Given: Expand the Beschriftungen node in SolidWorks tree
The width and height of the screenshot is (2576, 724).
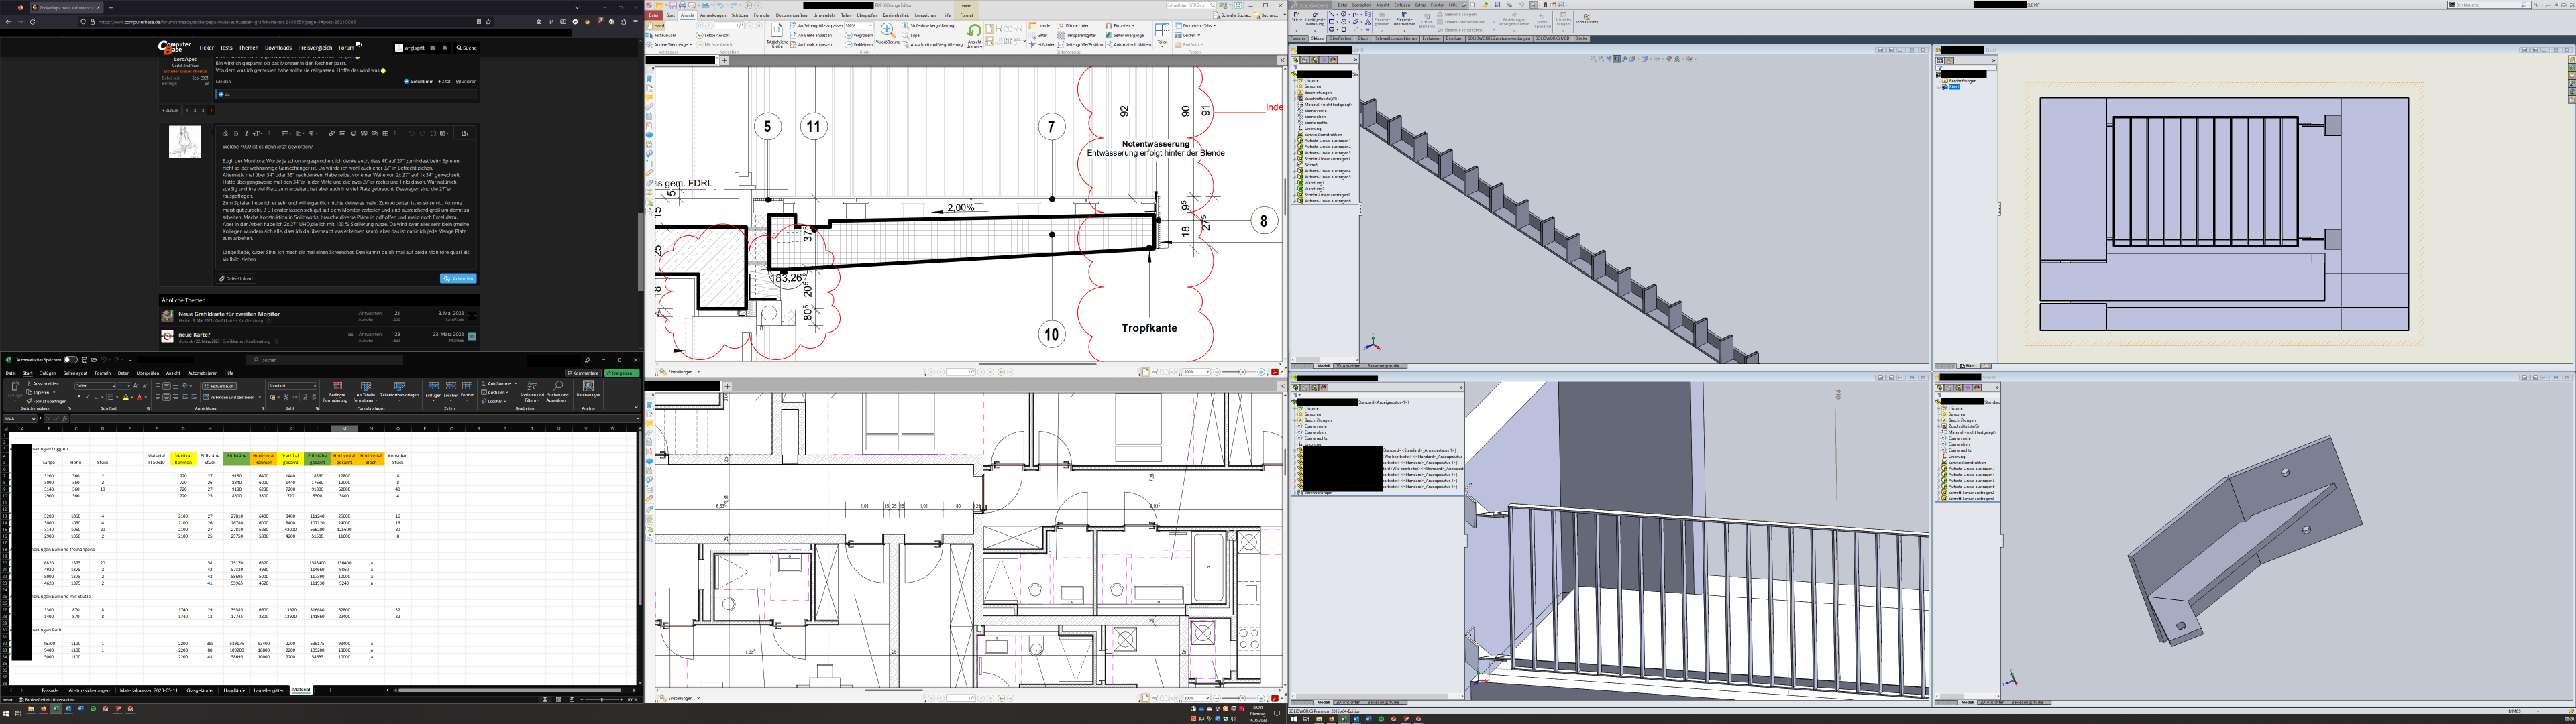Looking at the screenshot, I should (1296, 93).
